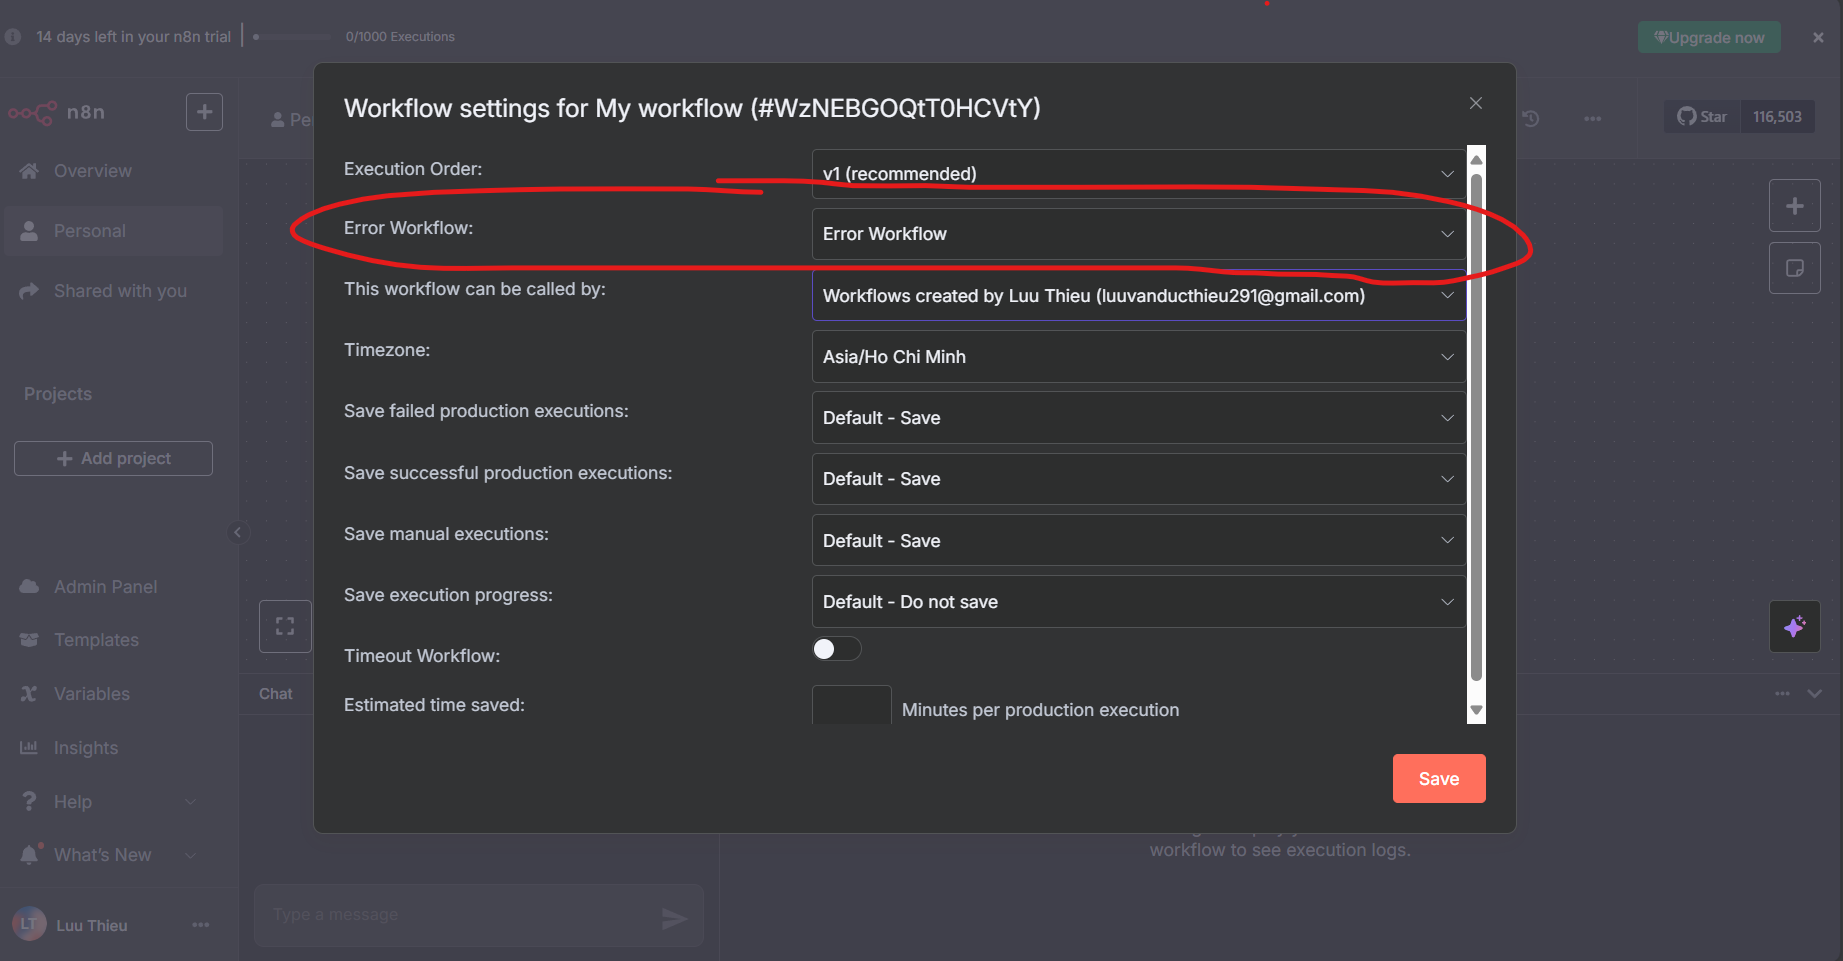Click the send message arrow icon

tap(675, 918)
